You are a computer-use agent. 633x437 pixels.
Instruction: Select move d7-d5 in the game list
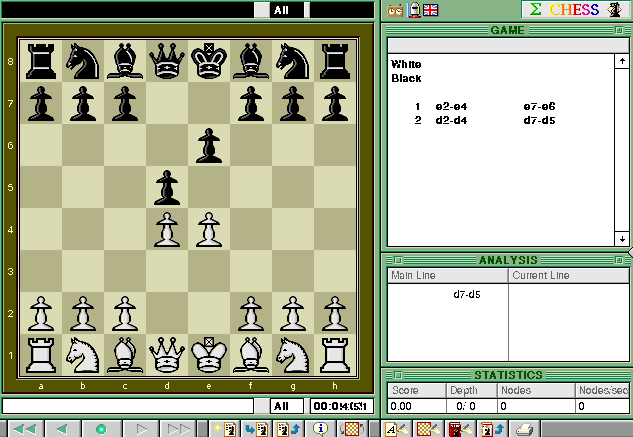(x=539, y=120)
